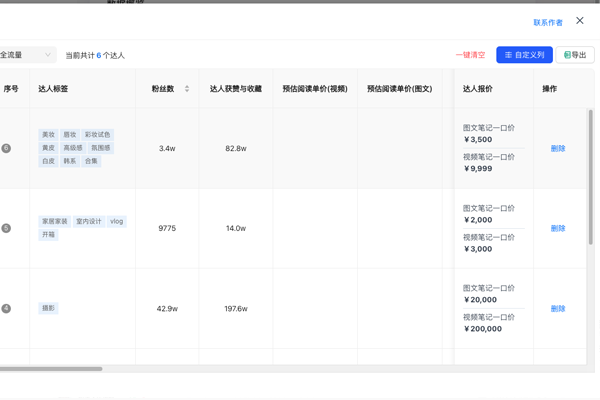Open the 全流量 dropdown

coord(25,55)
